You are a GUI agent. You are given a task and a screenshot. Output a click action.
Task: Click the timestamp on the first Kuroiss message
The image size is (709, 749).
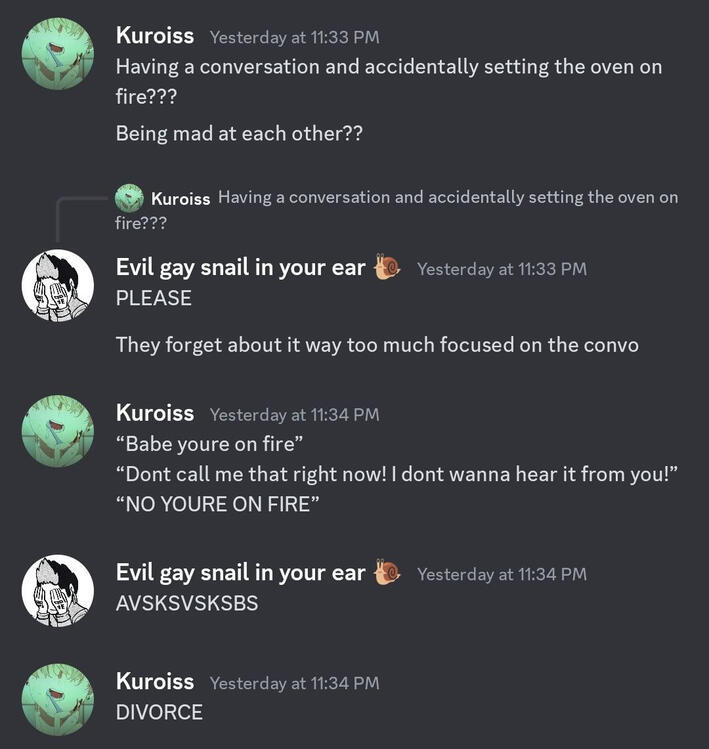(294, 38)
